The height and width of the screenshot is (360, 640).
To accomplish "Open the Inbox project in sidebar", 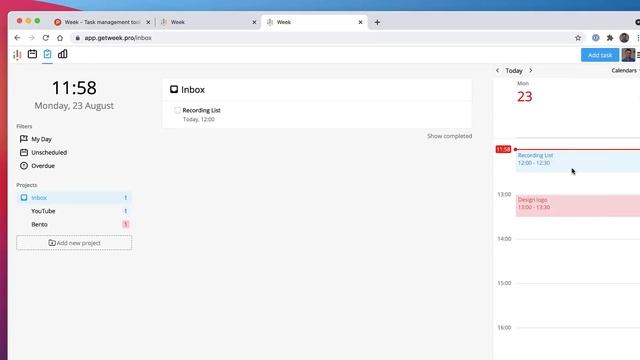I will tap(74, 198).
